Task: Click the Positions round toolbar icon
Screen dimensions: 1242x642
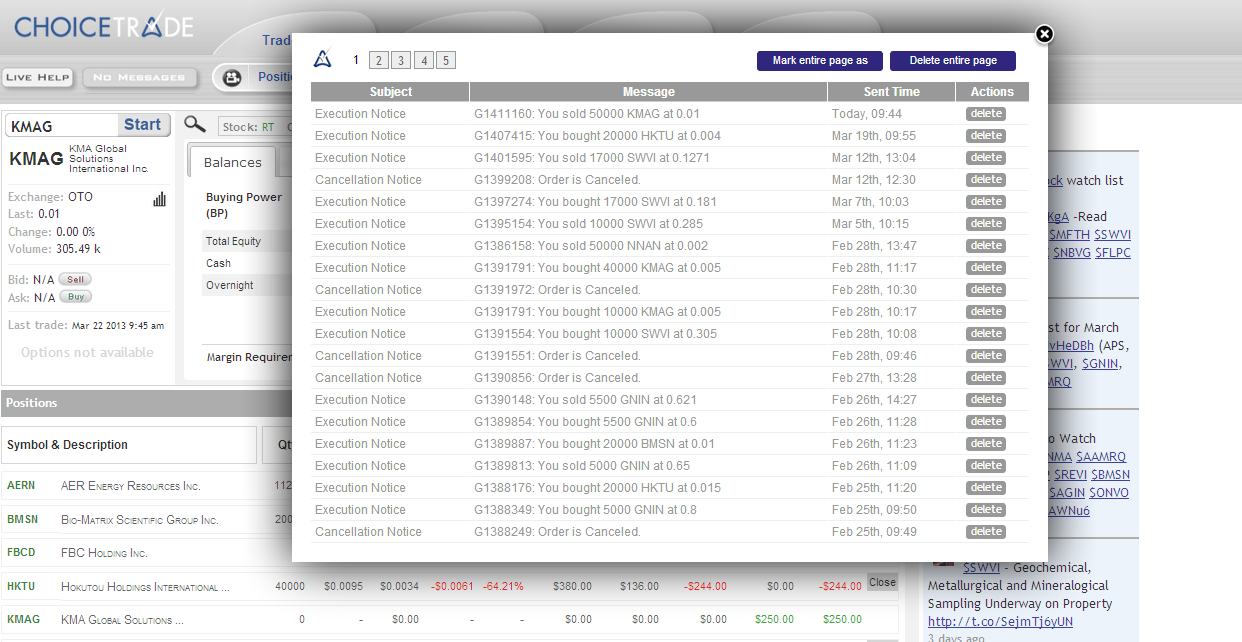Action: pos(232,77)
